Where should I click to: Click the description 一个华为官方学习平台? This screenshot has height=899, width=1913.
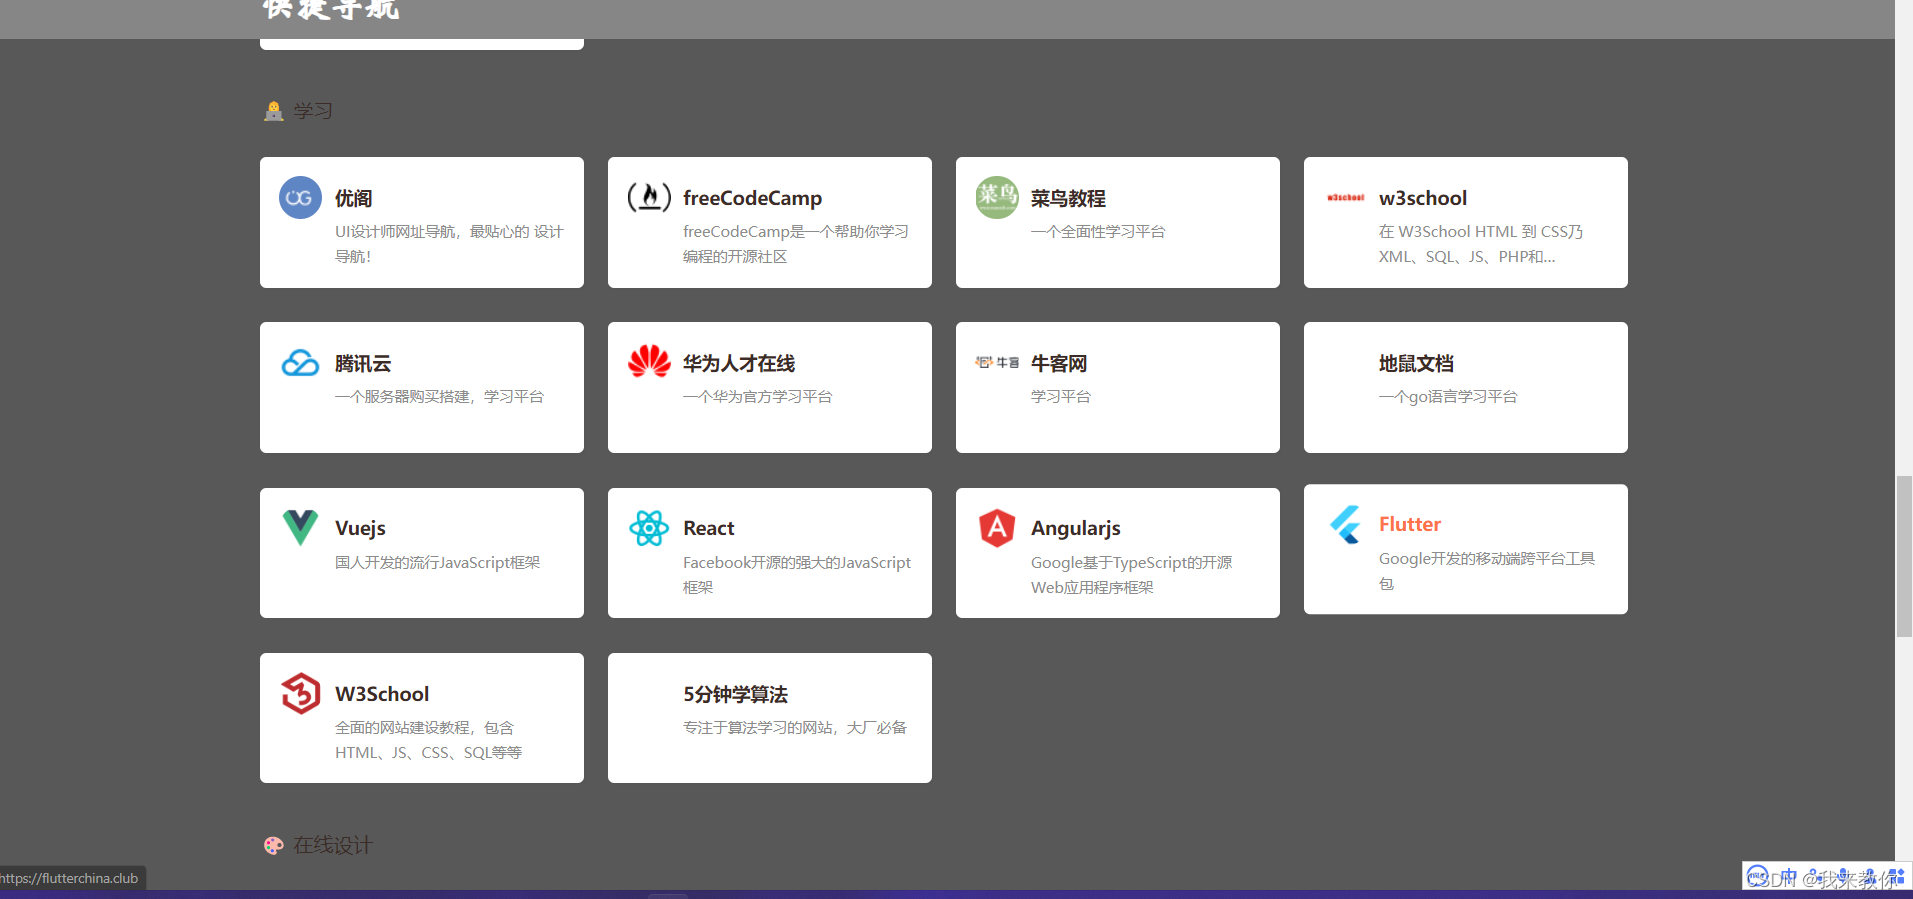click(757, 396)
